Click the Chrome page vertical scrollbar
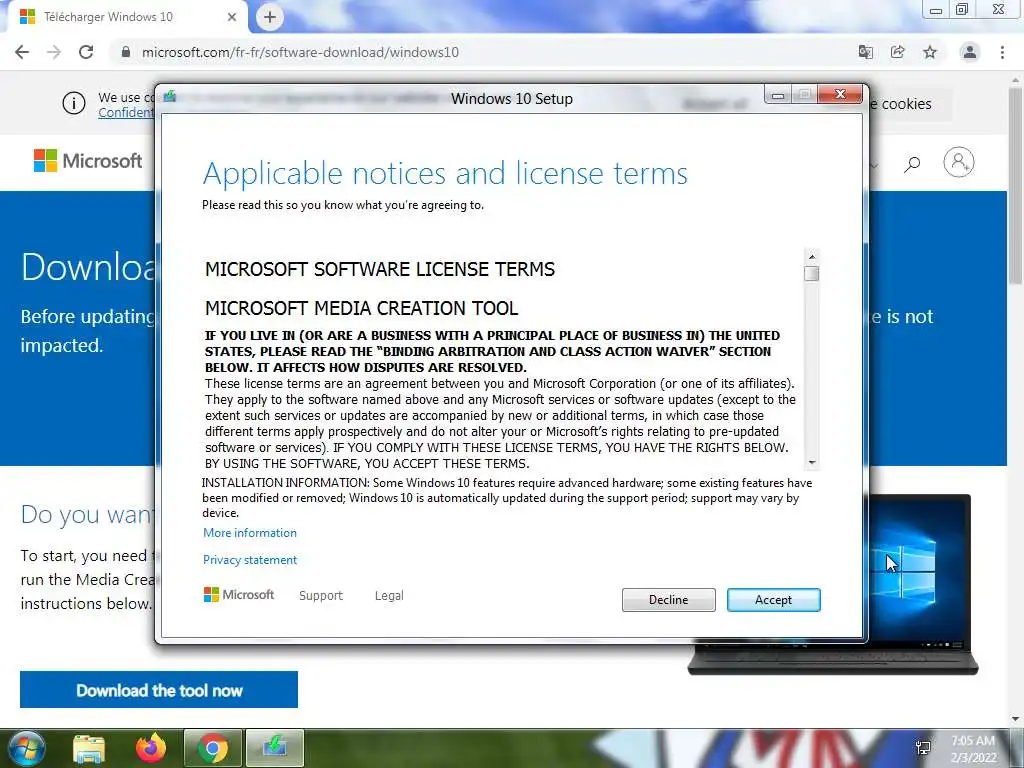This screenshot has height=768, width=1024. [1015, 186]
